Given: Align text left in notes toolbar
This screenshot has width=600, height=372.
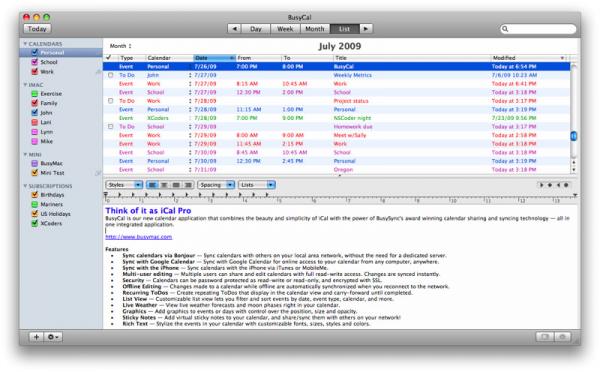Looking at the screenshot, I should 152,185.
